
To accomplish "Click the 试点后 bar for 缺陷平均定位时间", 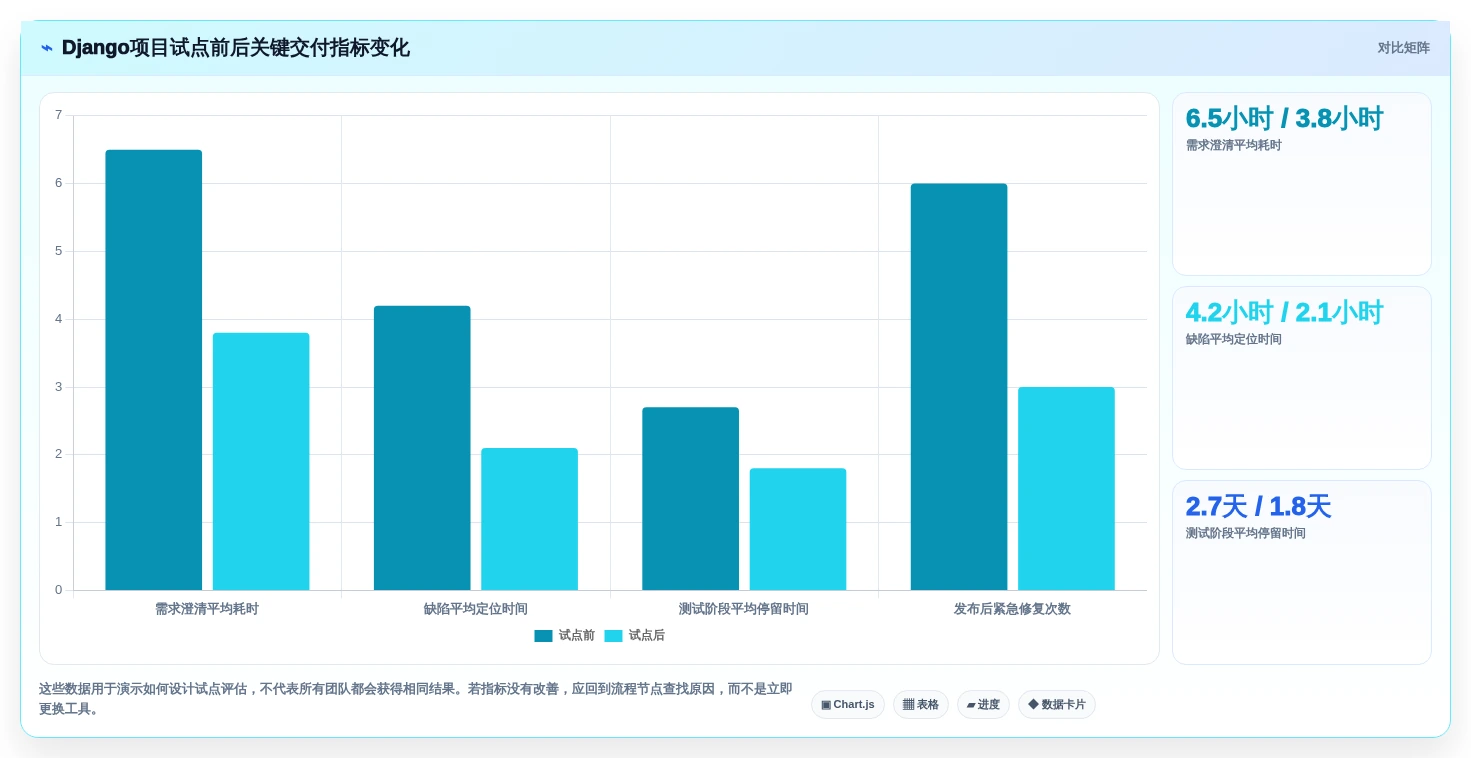I will coord(529,519).
